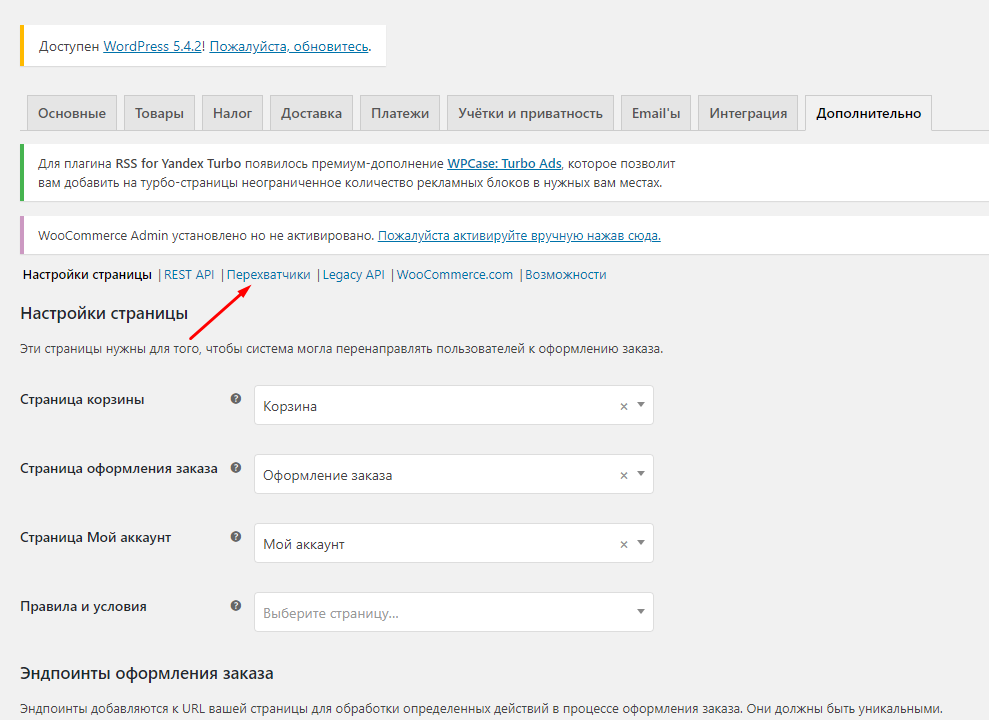Image resolution: width=989 pixels, height=720 pixels.
Task: Click help icon for Страница Мой аккаунт
Action: [x=236, y=536]
